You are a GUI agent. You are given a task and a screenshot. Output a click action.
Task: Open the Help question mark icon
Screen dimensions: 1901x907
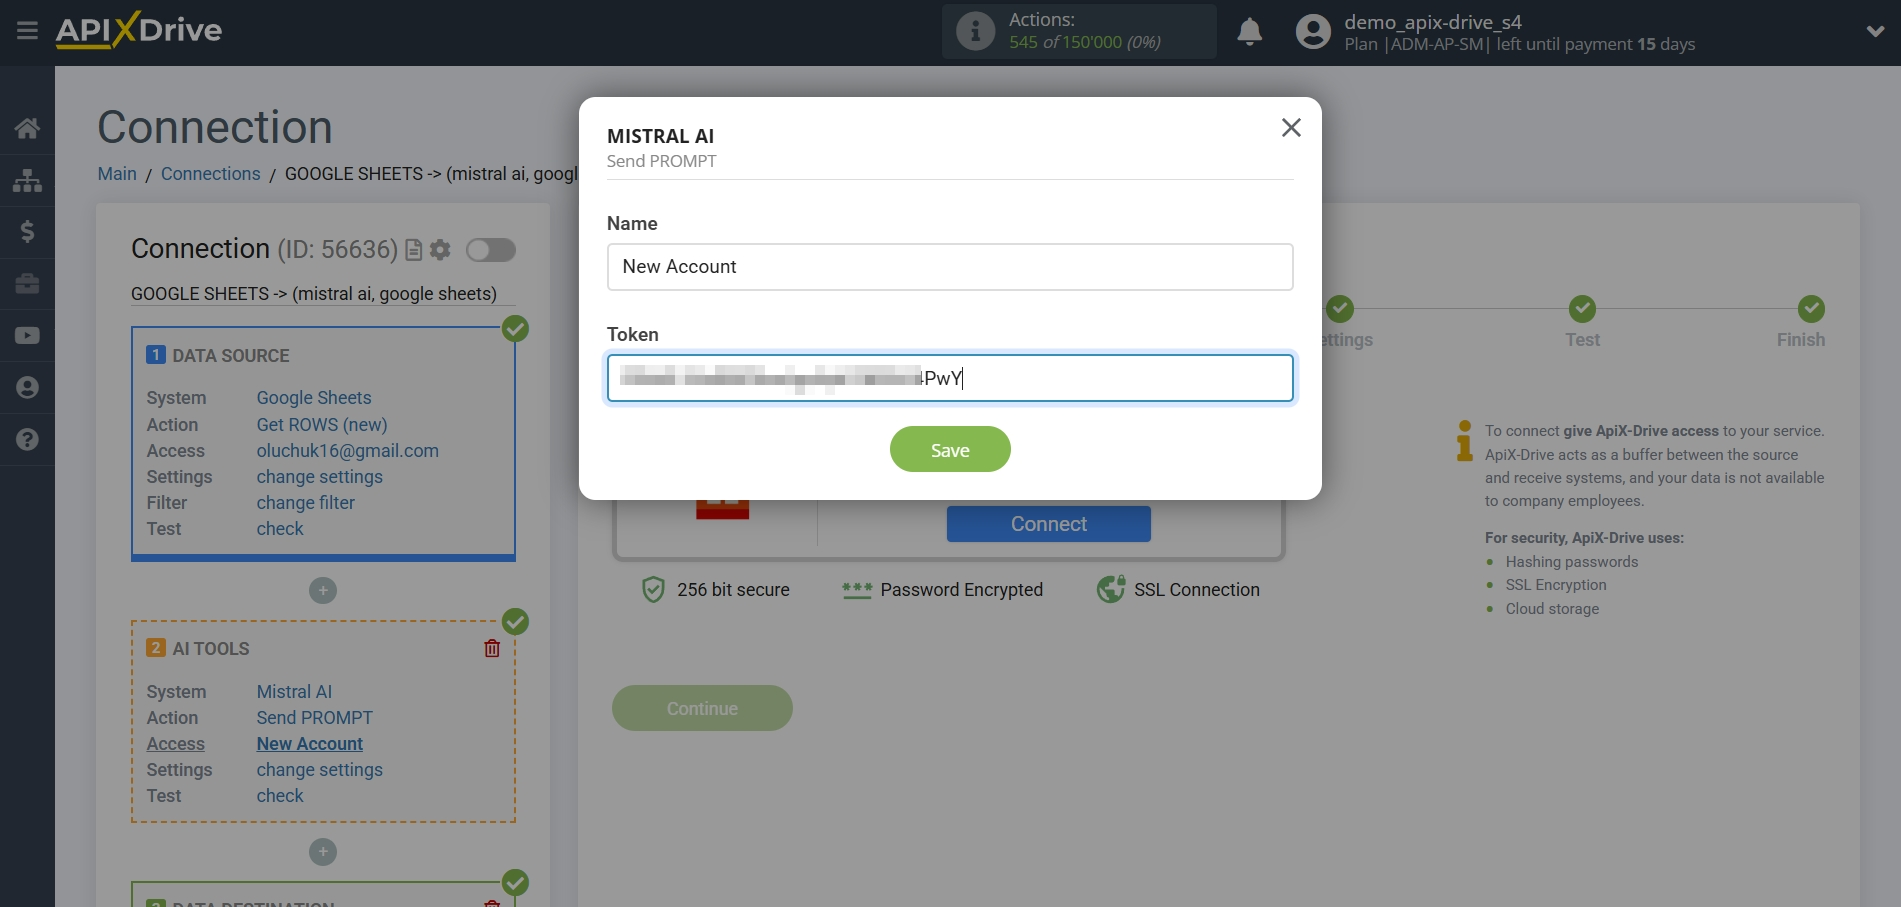pos(27,440)
